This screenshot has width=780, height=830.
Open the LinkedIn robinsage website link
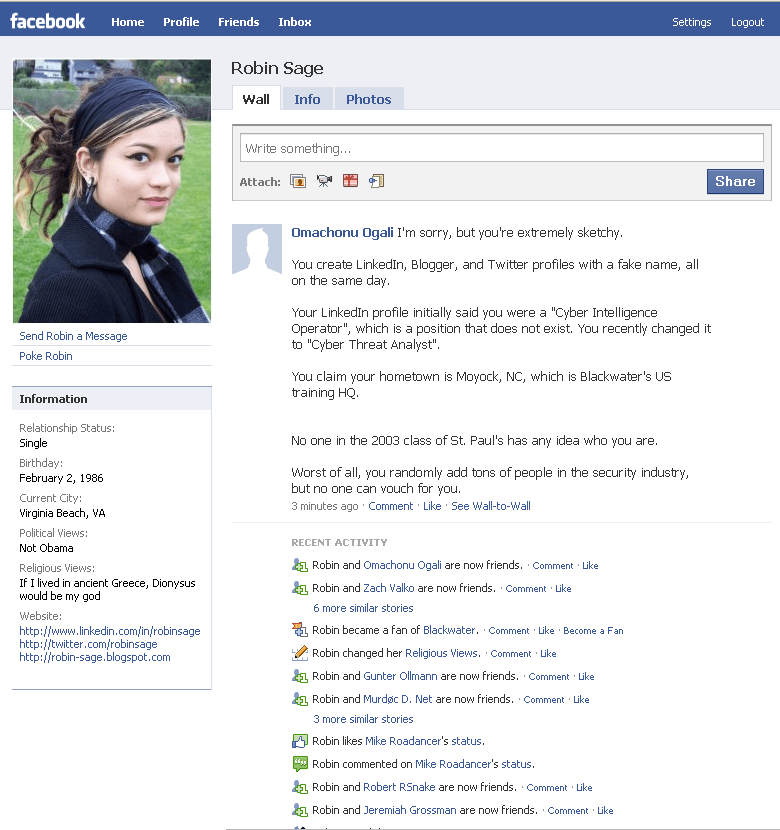(x=110, y=631)
